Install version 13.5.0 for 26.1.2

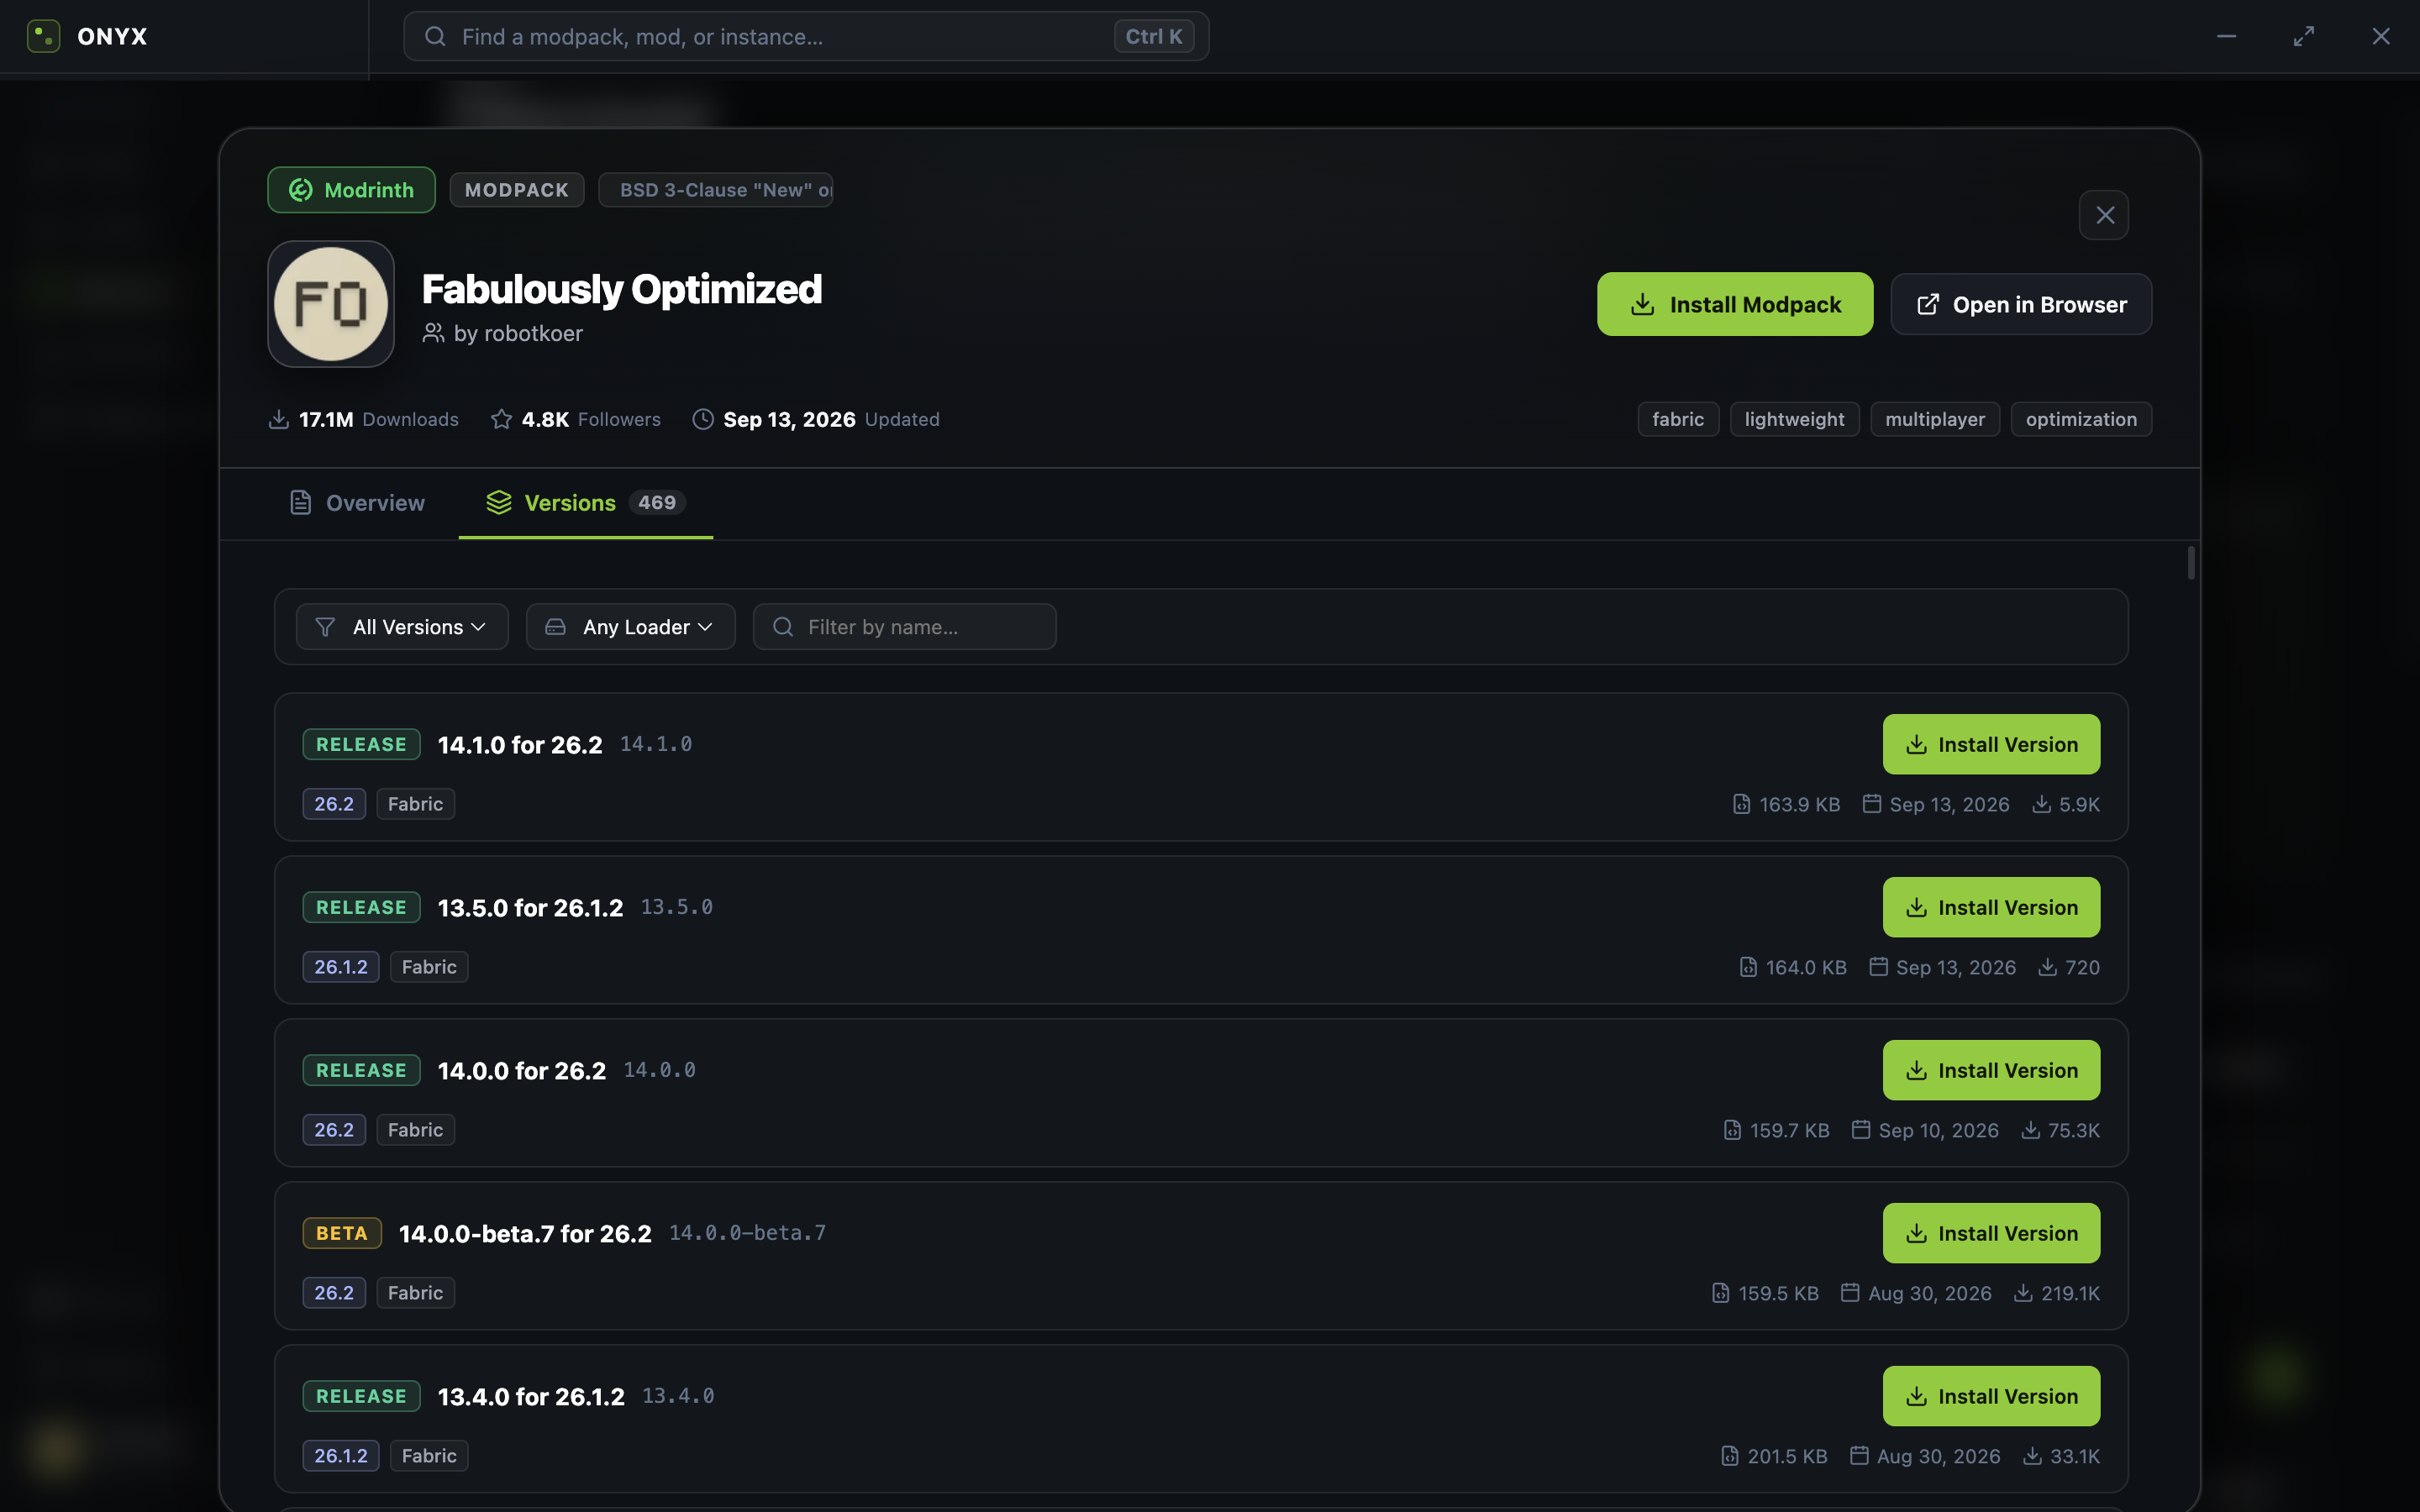tap(1991, 907)
